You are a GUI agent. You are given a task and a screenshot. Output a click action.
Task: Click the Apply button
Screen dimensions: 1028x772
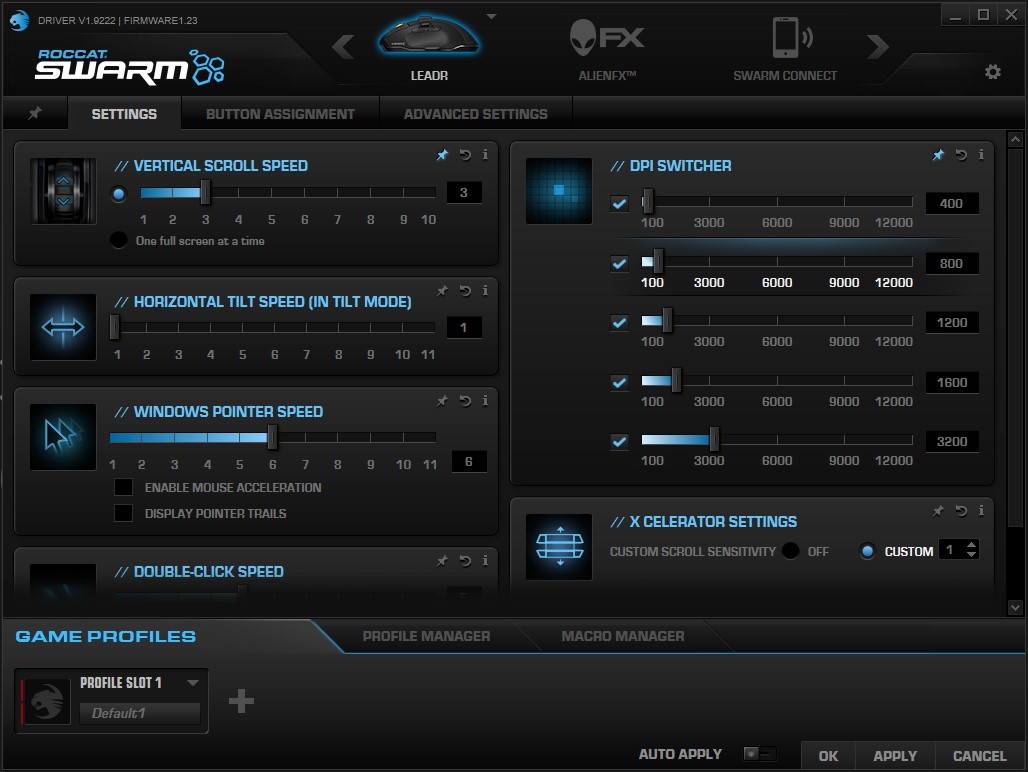pos(895,756)
